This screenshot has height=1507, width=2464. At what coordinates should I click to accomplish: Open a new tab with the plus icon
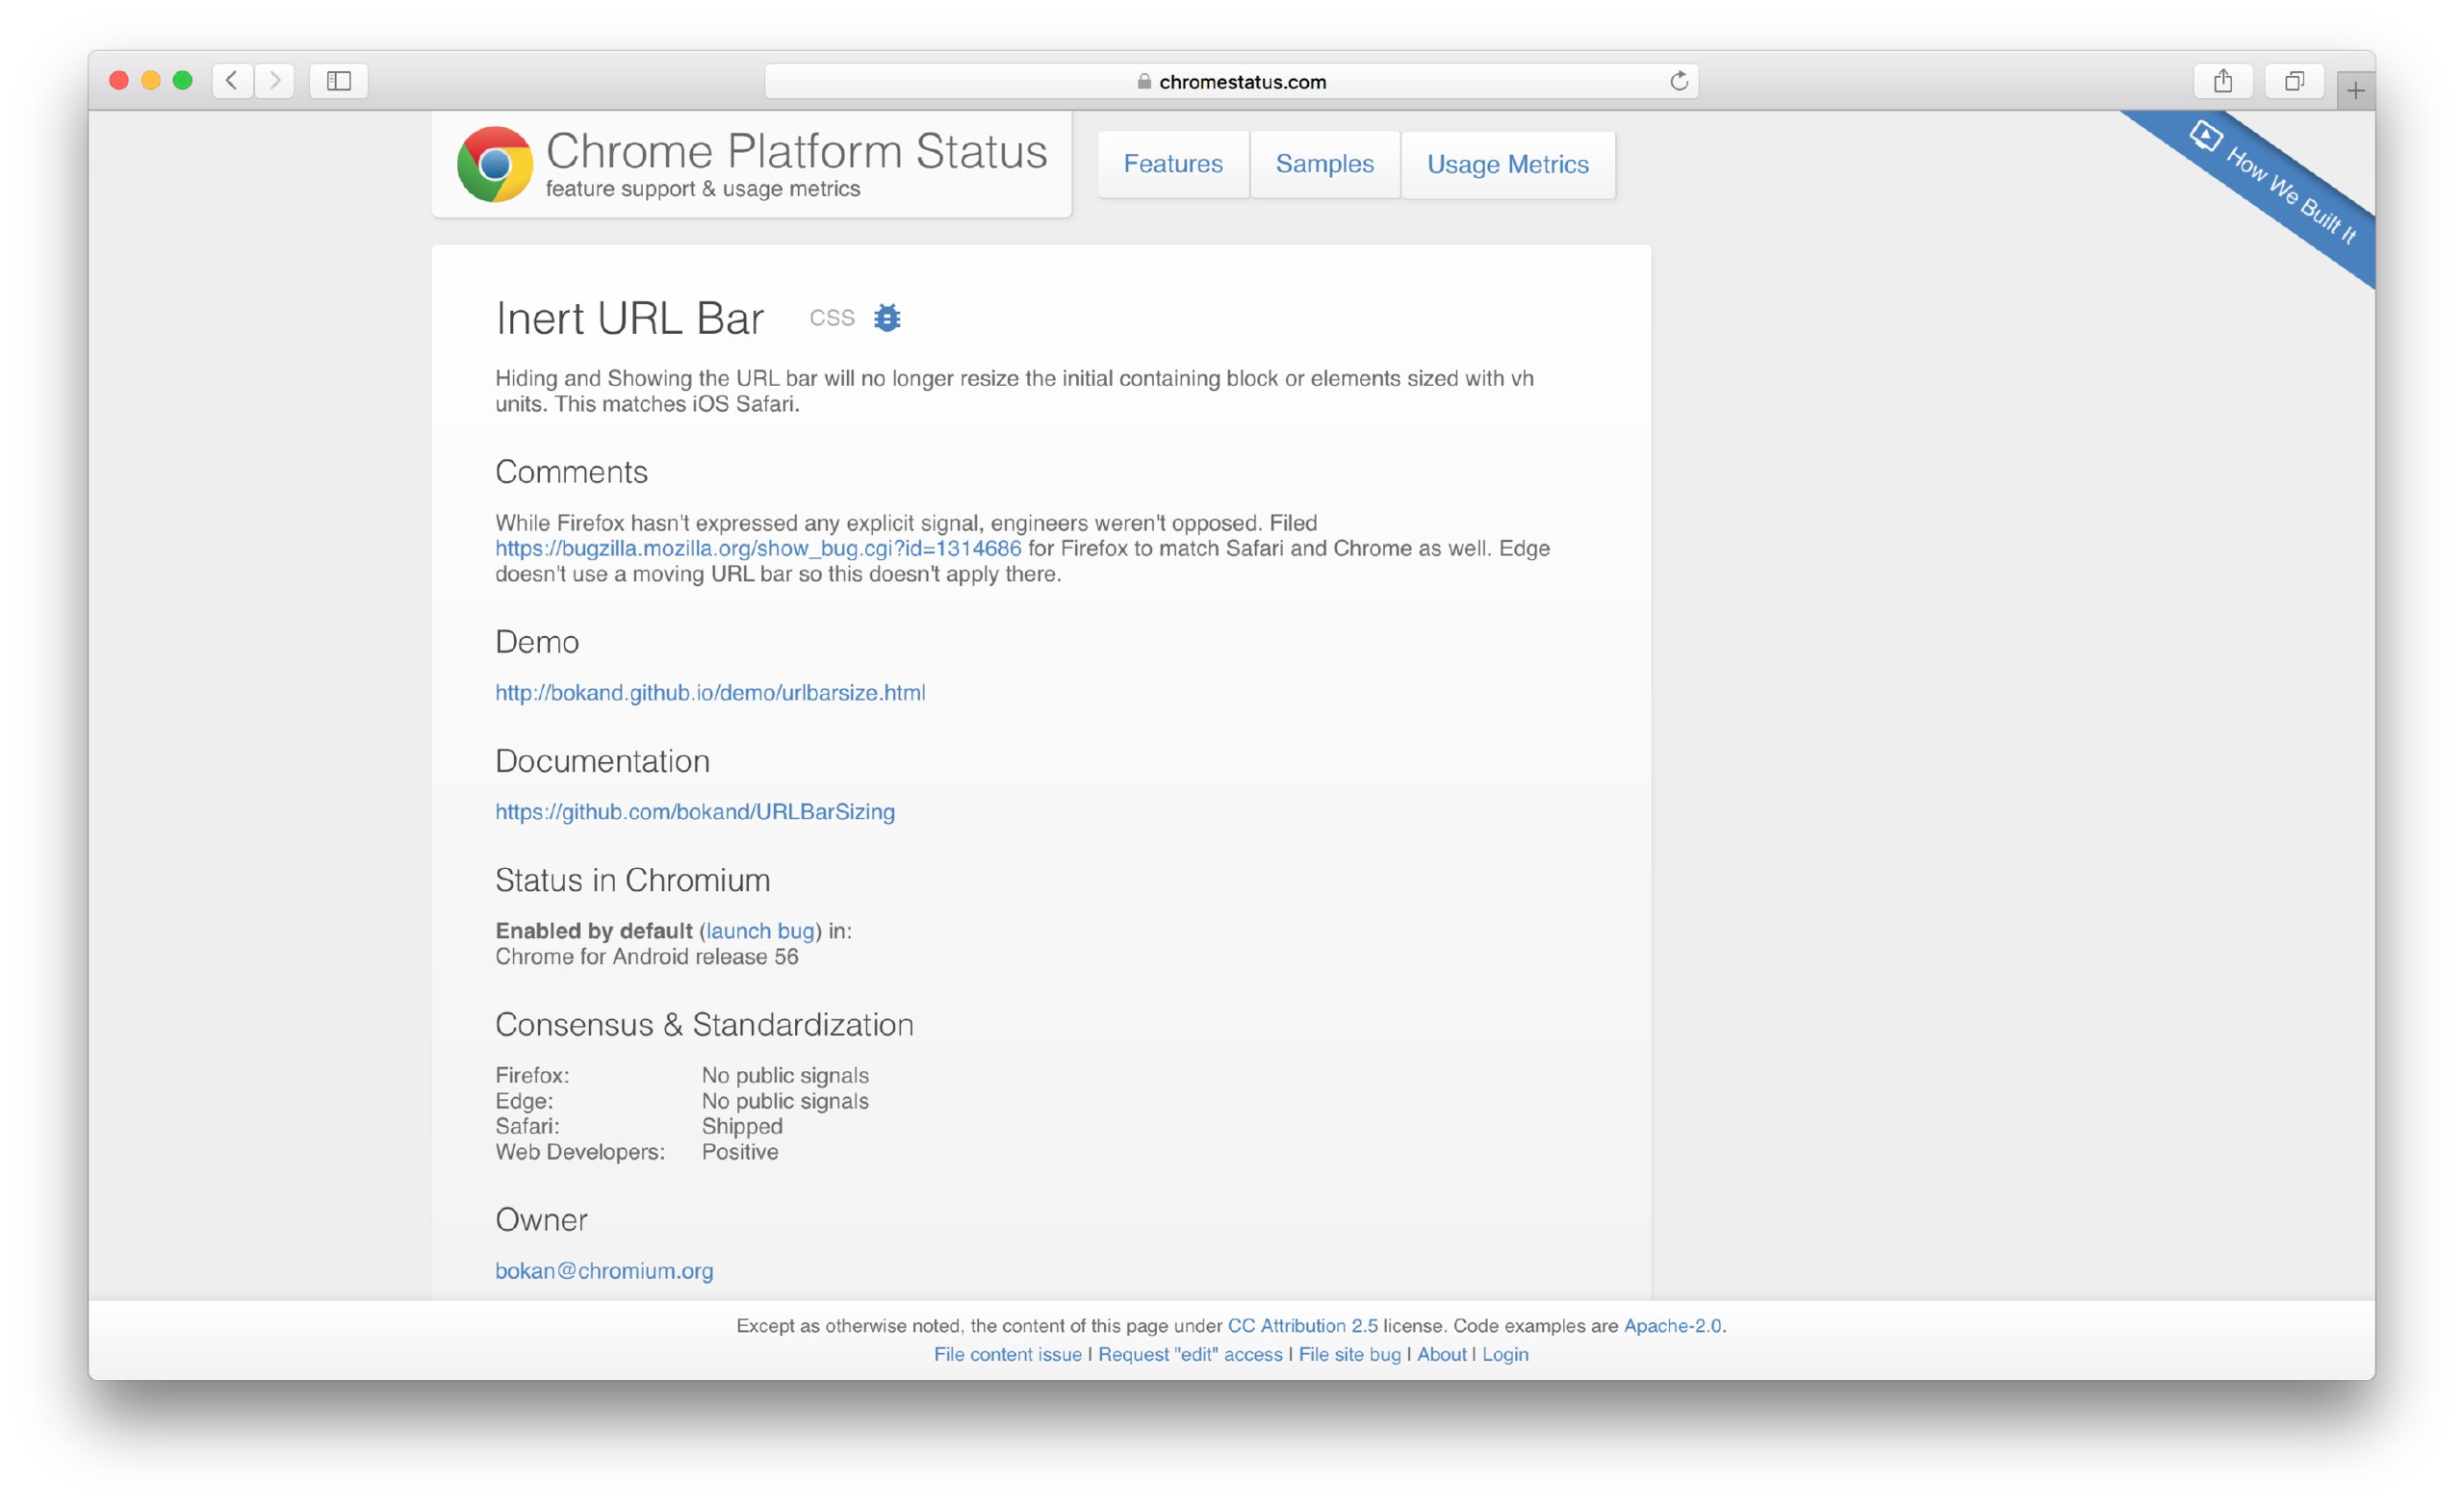pyautogui.click(x=2355, y=91)
